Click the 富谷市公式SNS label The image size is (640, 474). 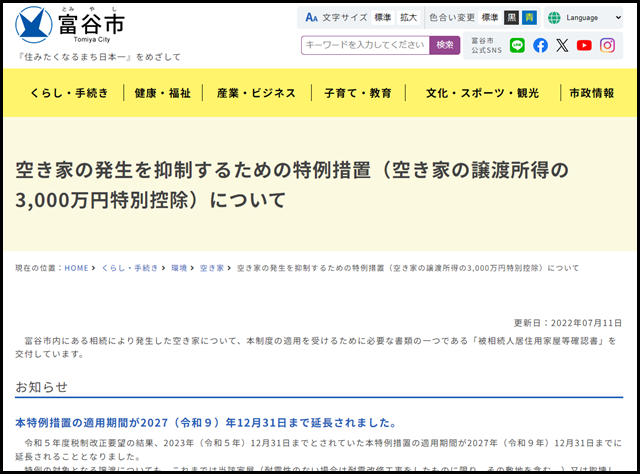[x=487, y=45]
